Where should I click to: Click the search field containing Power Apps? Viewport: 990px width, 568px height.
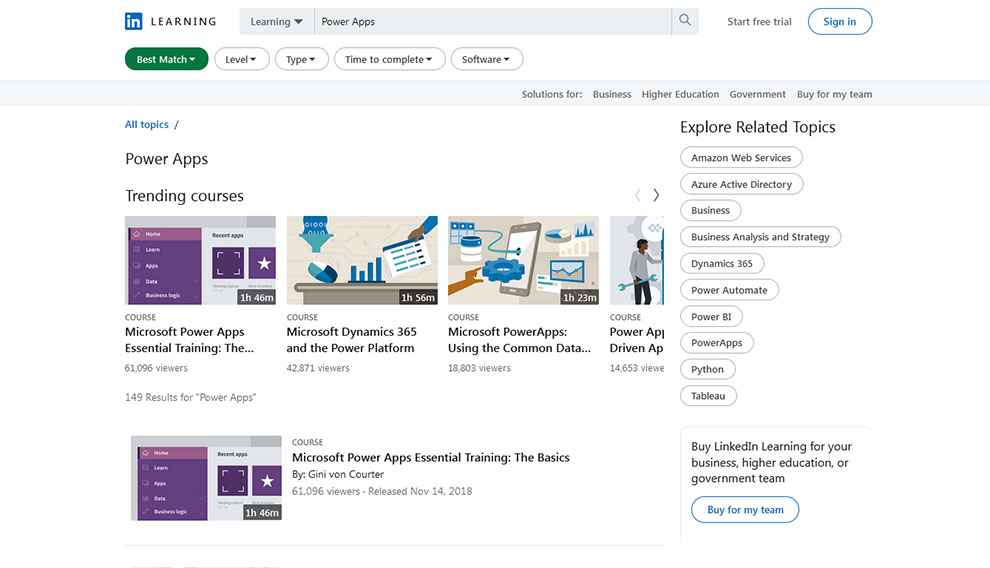492,21
